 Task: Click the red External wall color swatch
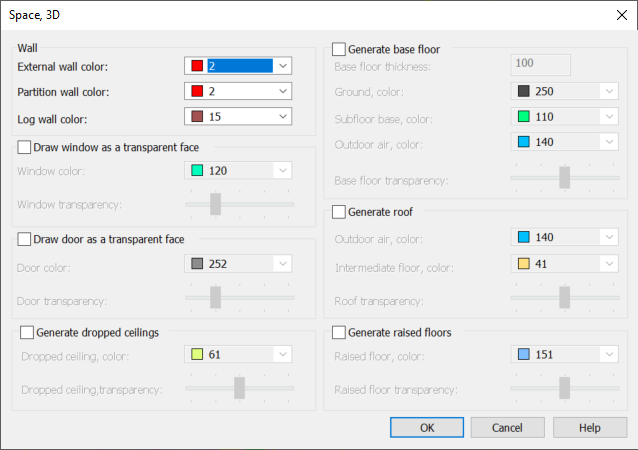pyautogui.click(x=197, y=66)
